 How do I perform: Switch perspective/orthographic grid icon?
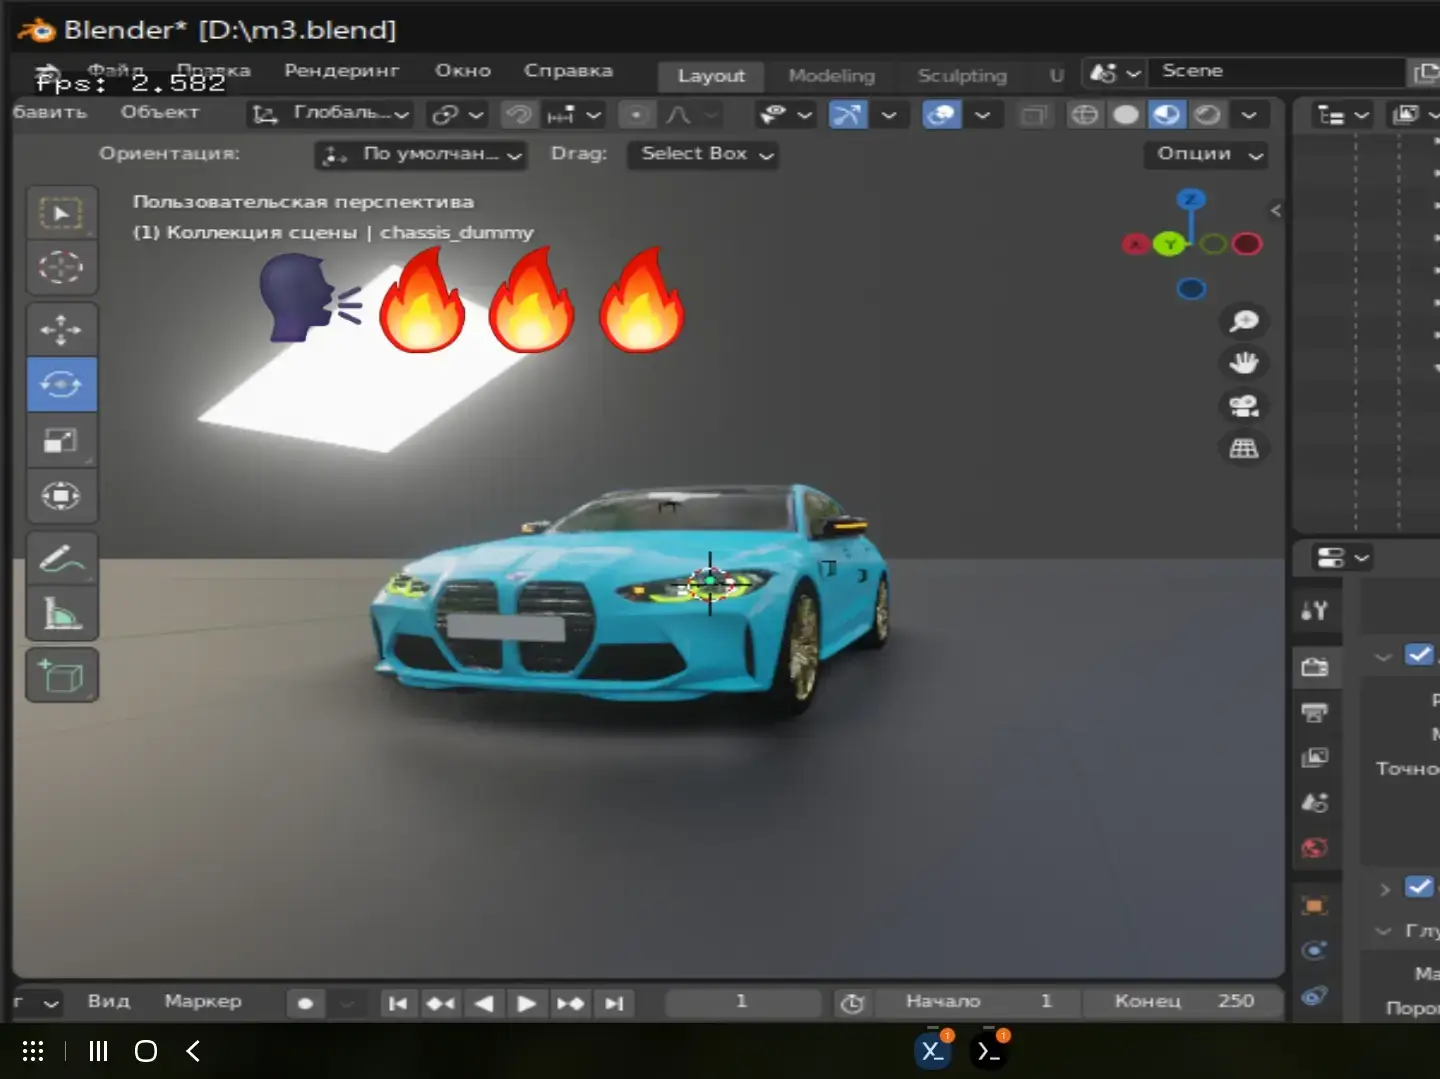[x=1243, y=448]
